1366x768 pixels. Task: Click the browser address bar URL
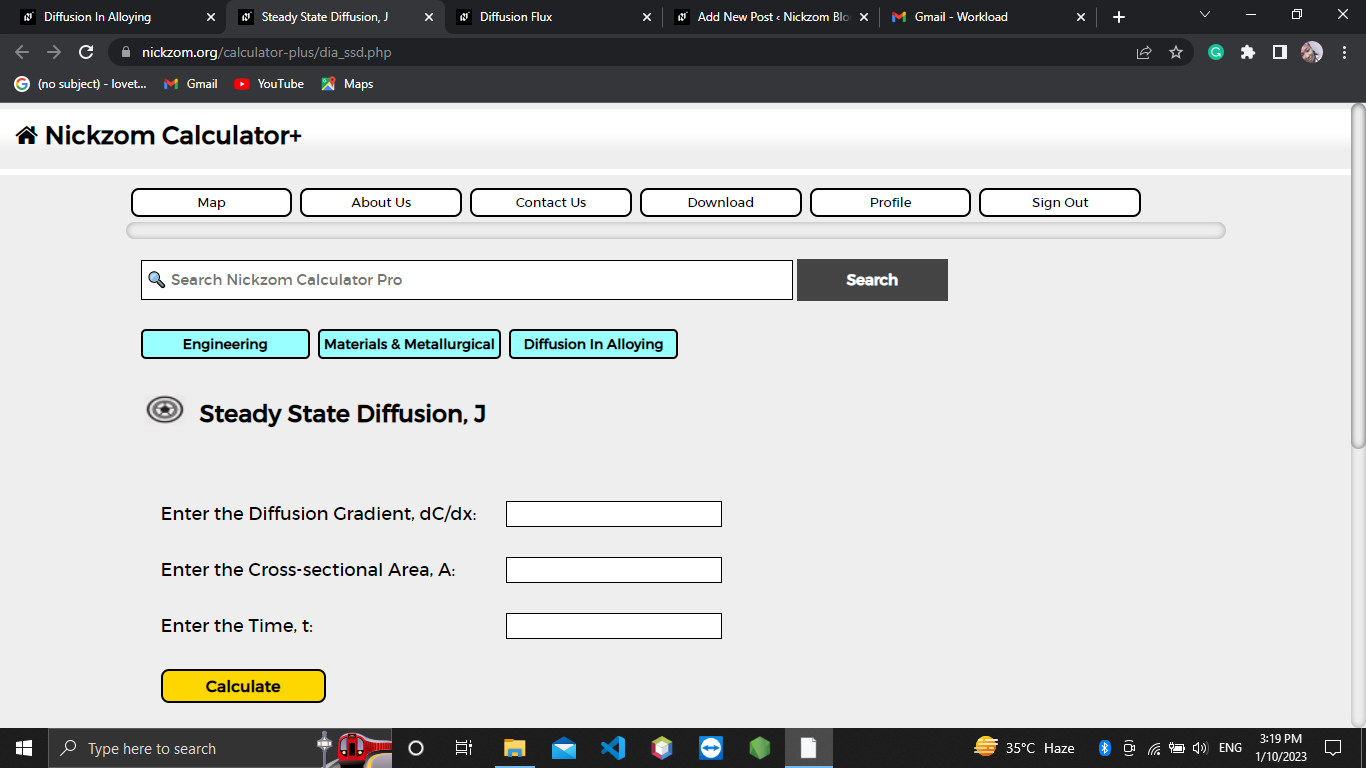(266, 52)
